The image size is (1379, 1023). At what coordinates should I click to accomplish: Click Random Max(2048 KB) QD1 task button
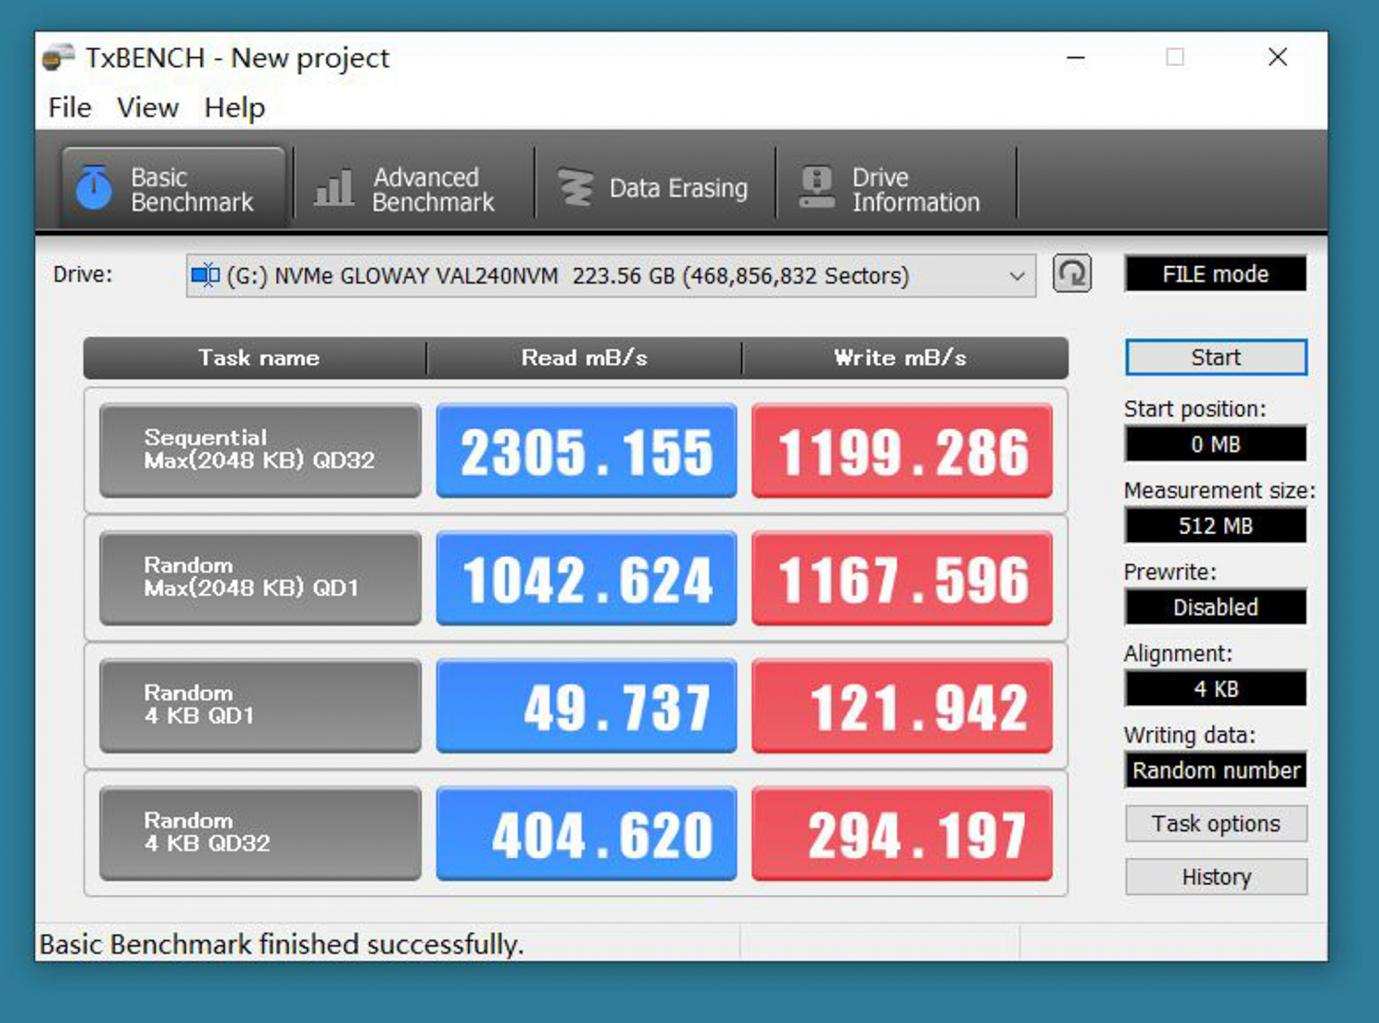point(260,578)
